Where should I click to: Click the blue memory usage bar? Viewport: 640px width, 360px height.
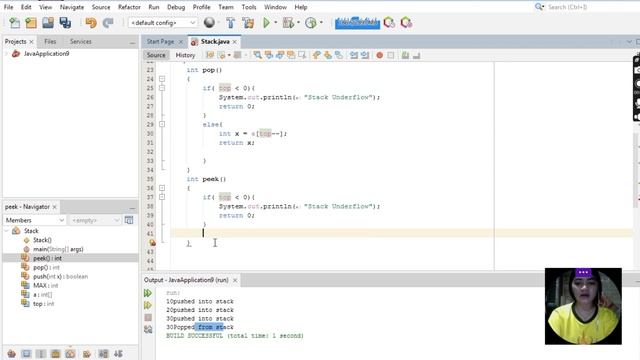[357, 23]
